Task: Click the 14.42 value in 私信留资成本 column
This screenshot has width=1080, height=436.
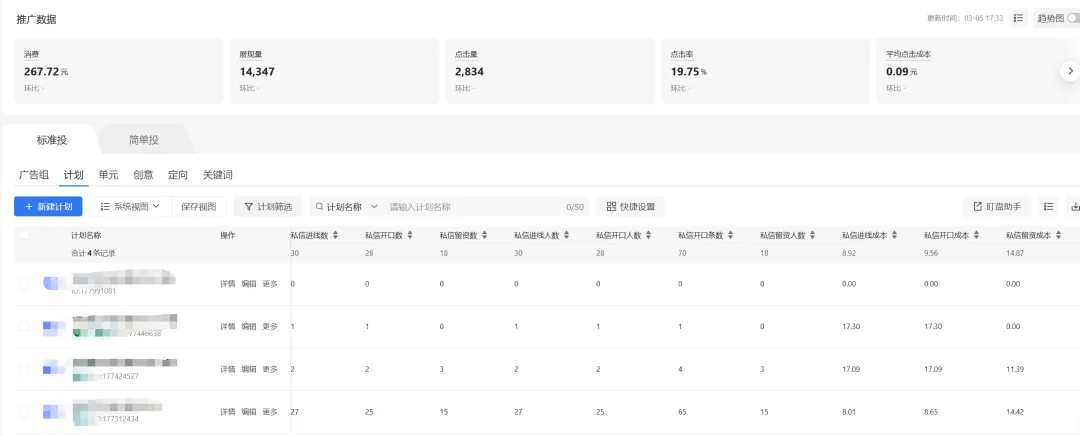Action: (1013, 412)
